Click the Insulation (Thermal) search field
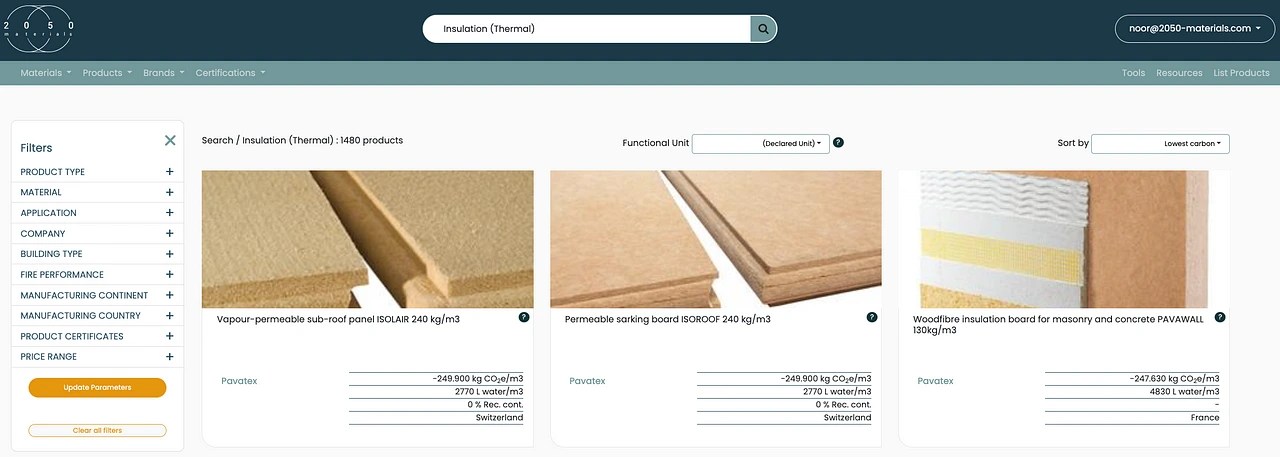This screenshot has width=1280, height=457. 587,29
